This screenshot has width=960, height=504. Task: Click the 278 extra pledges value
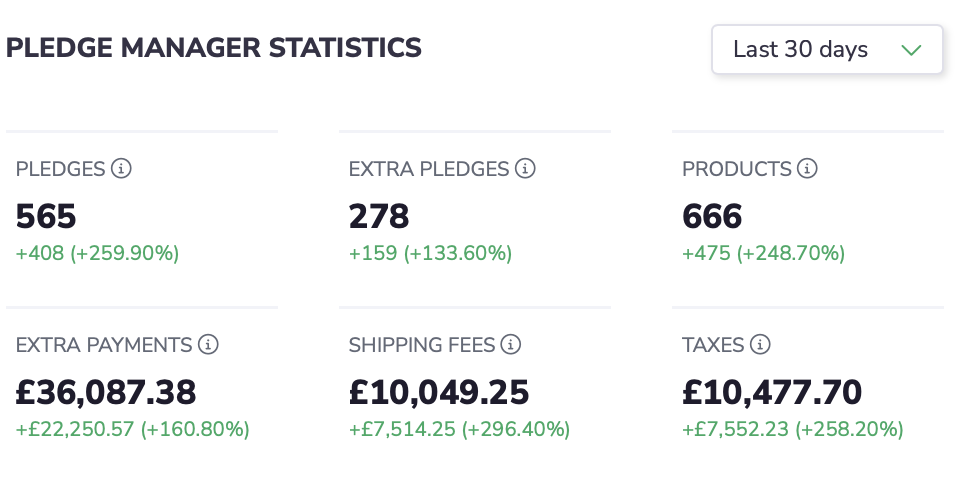(x=379, y=216)
